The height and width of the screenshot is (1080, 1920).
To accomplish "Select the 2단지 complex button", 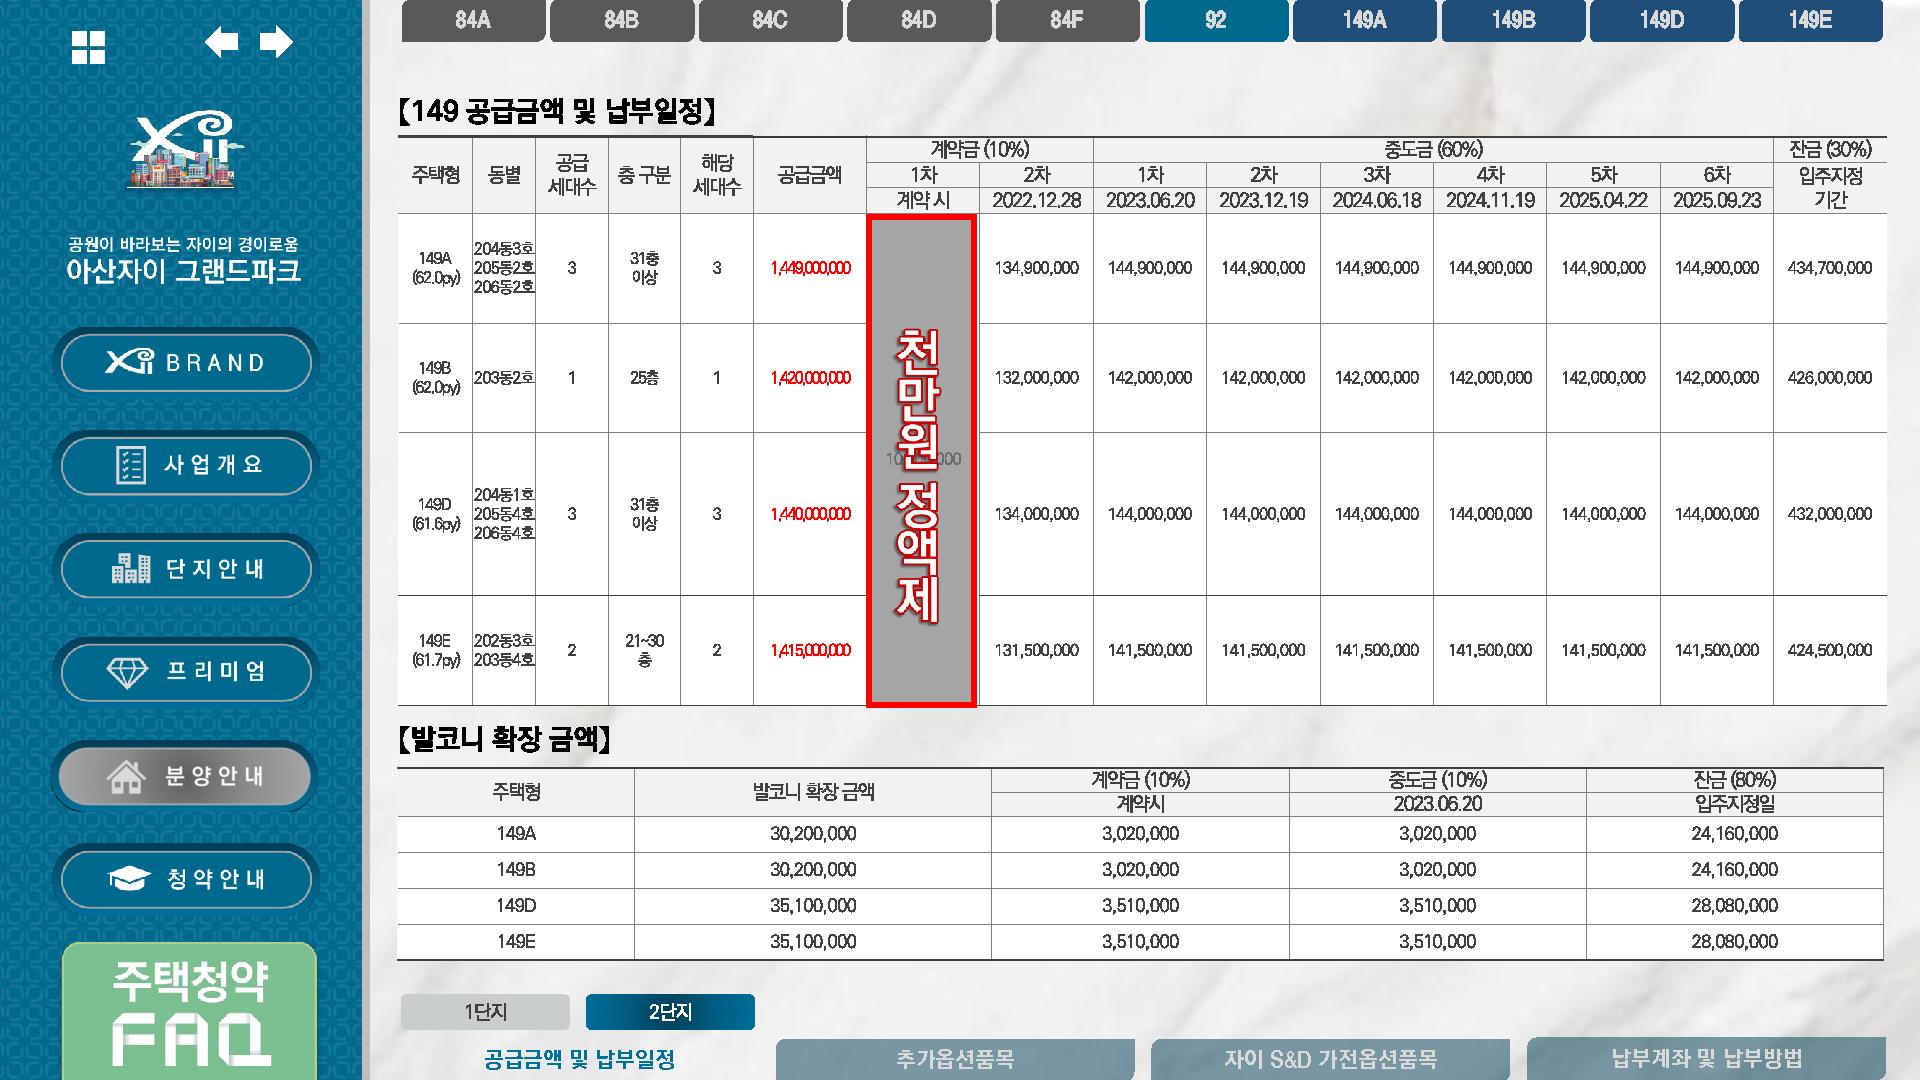I will click(670, 1012).
